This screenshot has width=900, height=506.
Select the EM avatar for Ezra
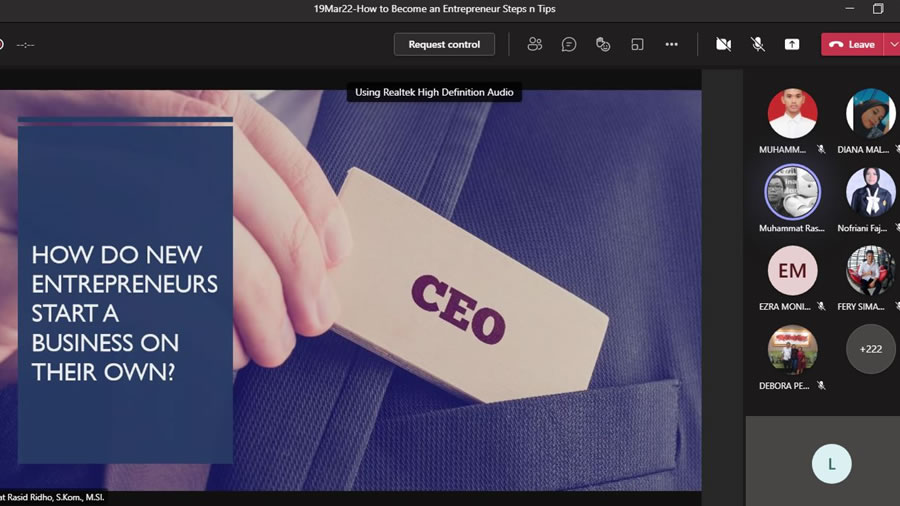(792, 271)
